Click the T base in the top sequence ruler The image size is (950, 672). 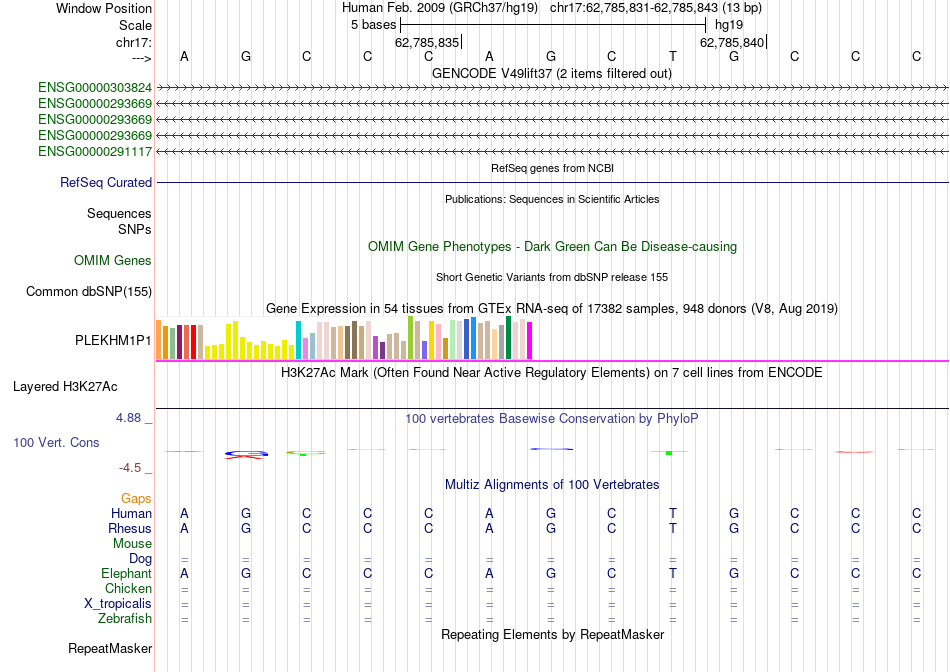click(x=673, y=56)
